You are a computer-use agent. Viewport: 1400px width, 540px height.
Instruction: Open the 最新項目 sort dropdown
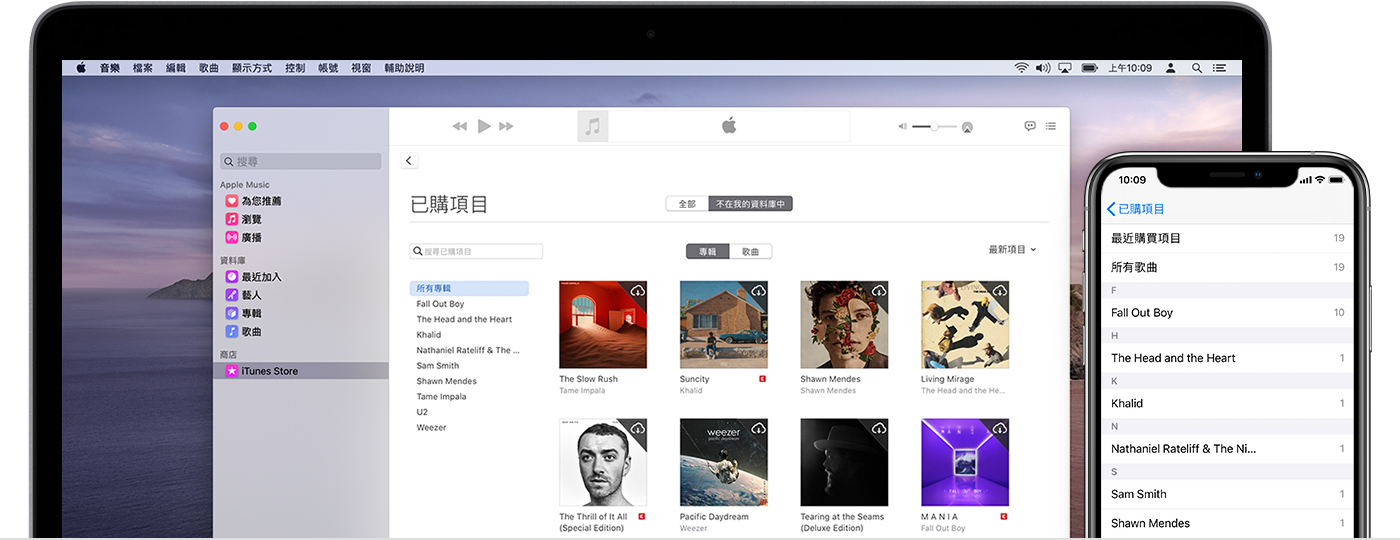click(1012, 250)
